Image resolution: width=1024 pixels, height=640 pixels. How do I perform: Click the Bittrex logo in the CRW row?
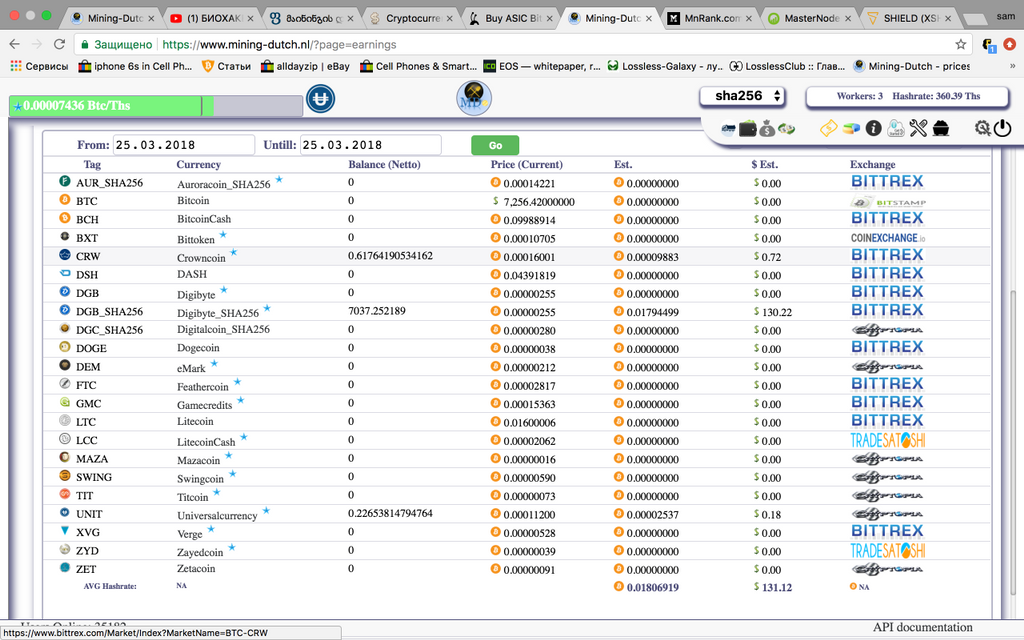pyautogui.click(x=887, y=255)
